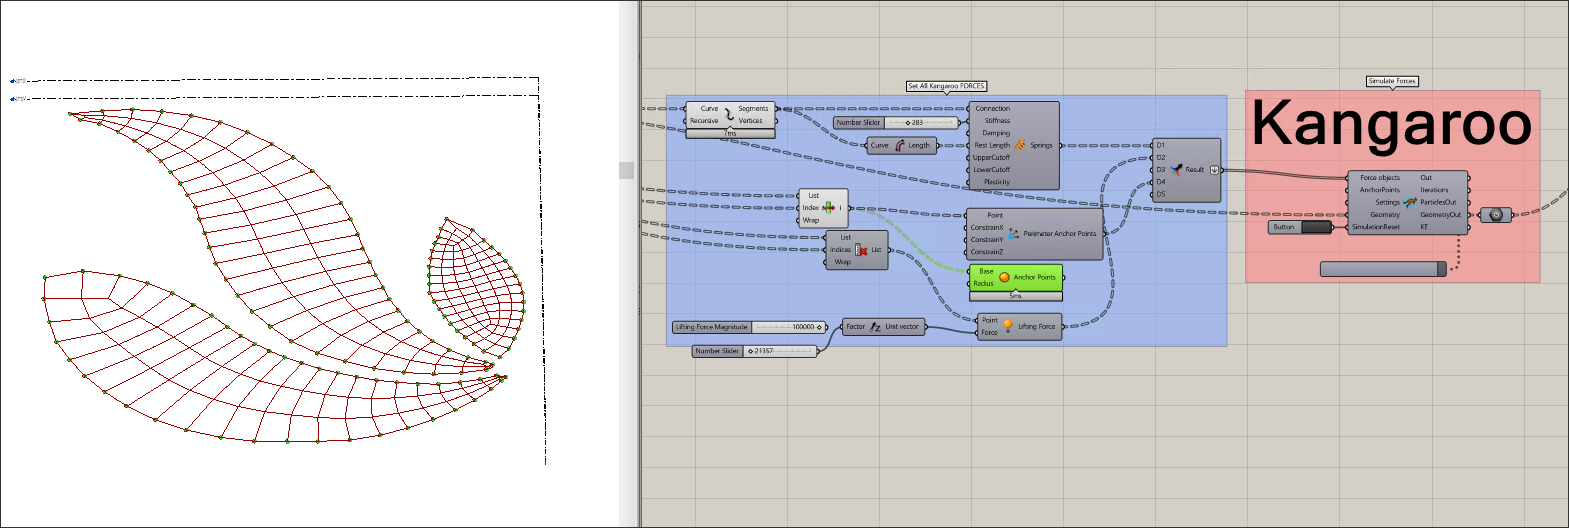Select the Perimeter Anchor Points component icon
The height and width of the screenshot is (528, 1569).
pyautogui.click(x=1013, y=234)
